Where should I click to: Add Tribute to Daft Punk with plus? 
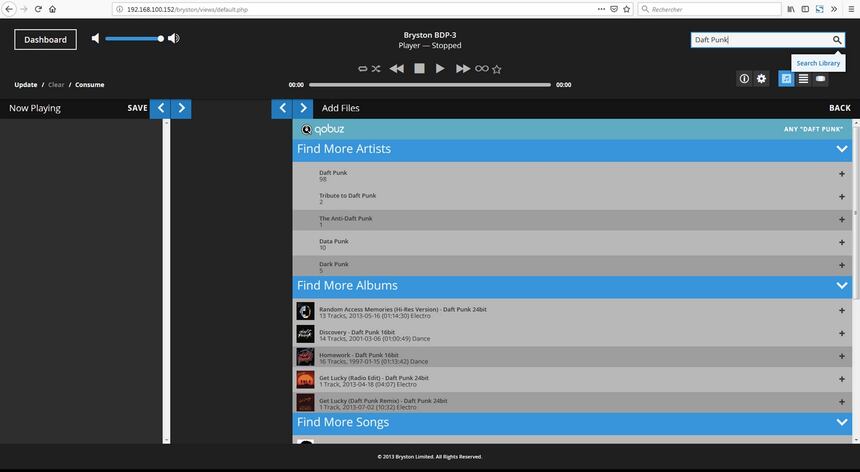(841, 197)
